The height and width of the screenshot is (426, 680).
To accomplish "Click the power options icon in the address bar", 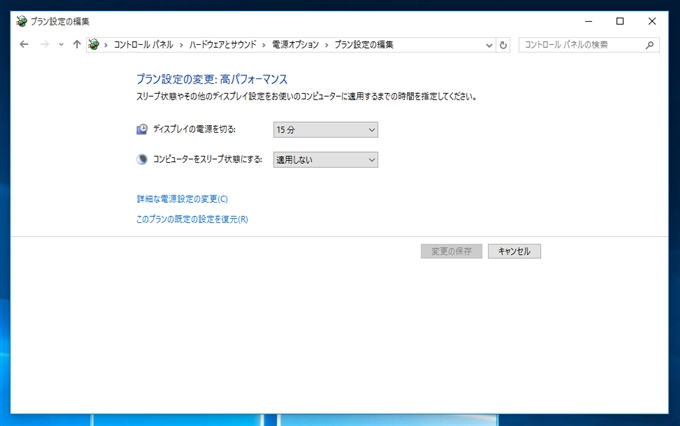I will pos(94,44).
